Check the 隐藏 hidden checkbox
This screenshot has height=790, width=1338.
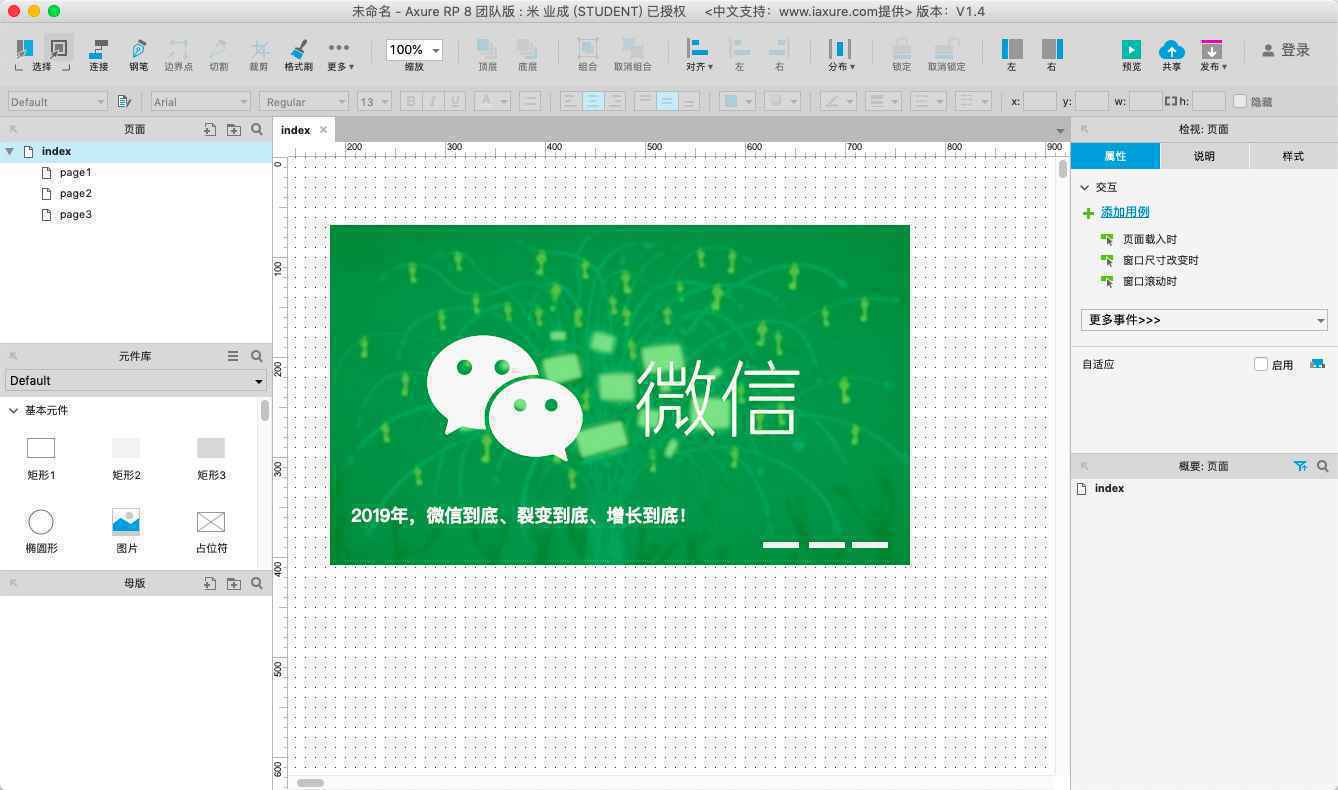(1240, 101)
